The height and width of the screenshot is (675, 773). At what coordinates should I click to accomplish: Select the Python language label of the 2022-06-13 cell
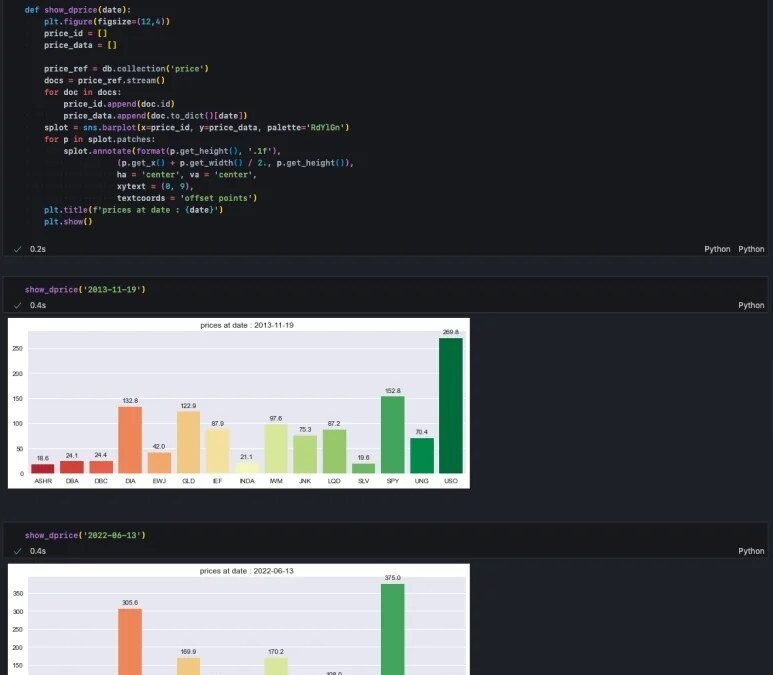coord(751,551)
